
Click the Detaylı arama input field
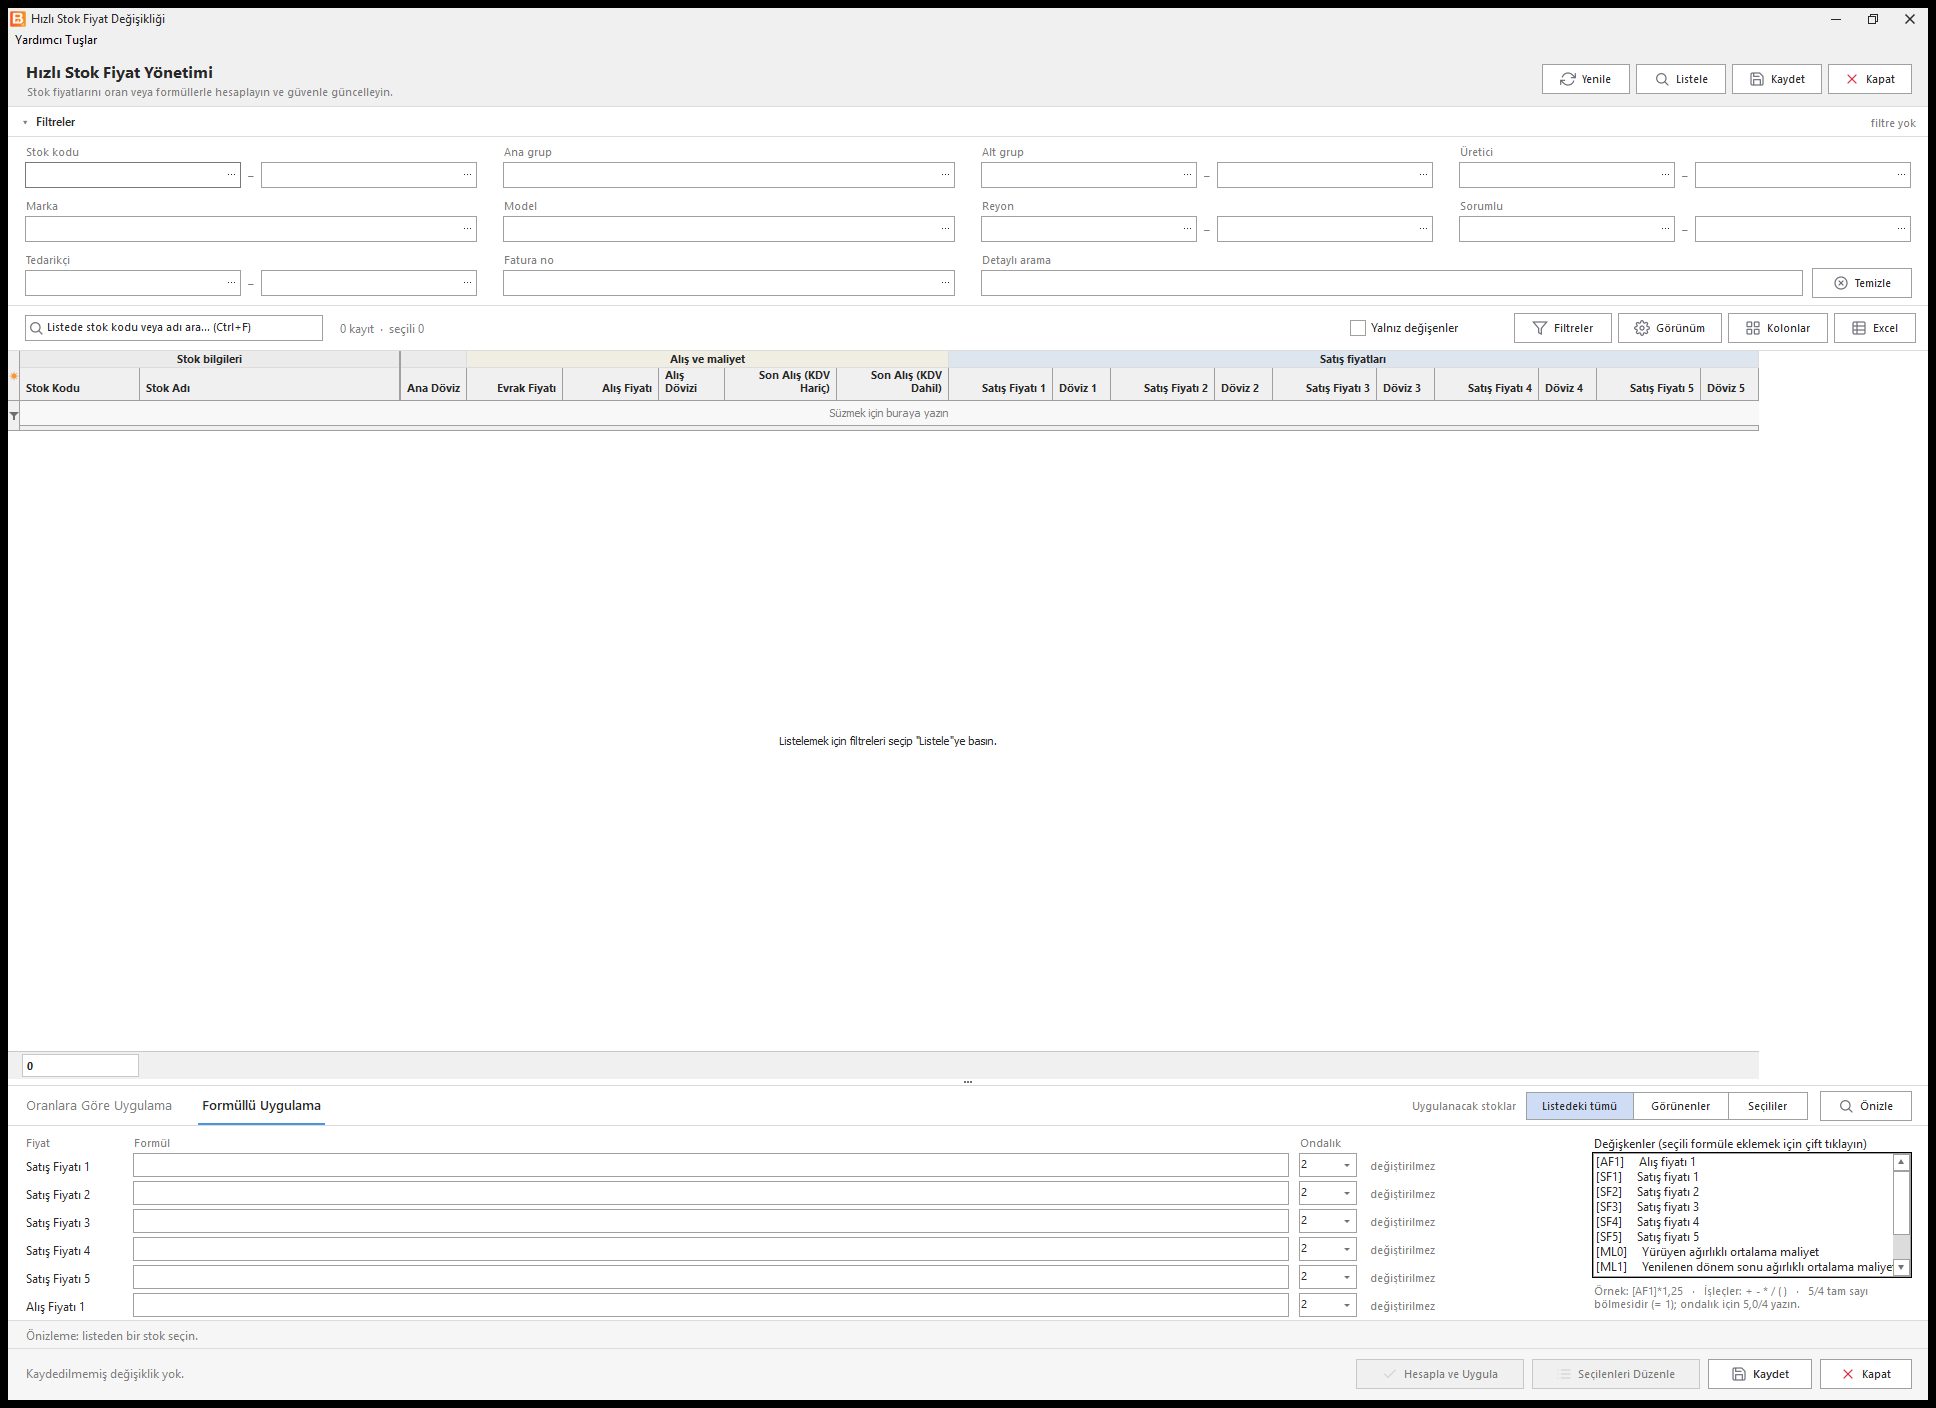[x=1391, y=283]
